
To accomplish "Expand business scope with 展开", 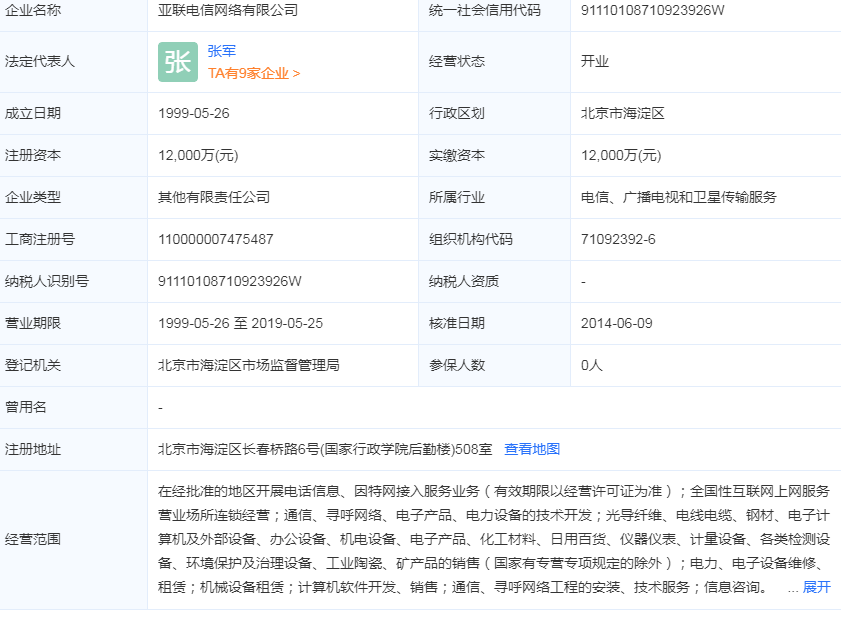I will pos(816,587).
